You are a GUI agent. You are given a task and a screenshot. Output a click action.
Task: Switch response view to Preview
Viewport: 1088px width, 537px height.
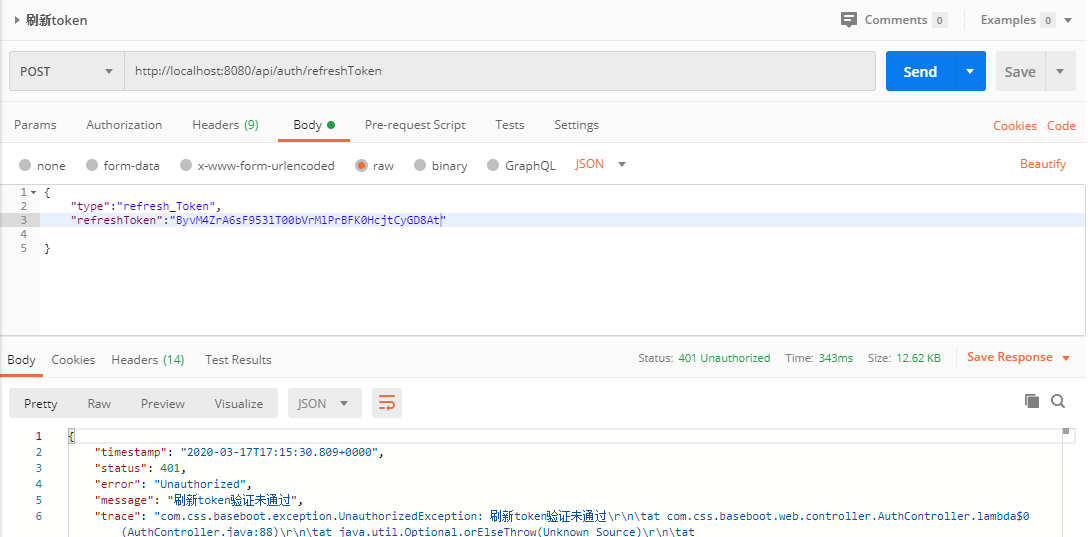[162, 403]
